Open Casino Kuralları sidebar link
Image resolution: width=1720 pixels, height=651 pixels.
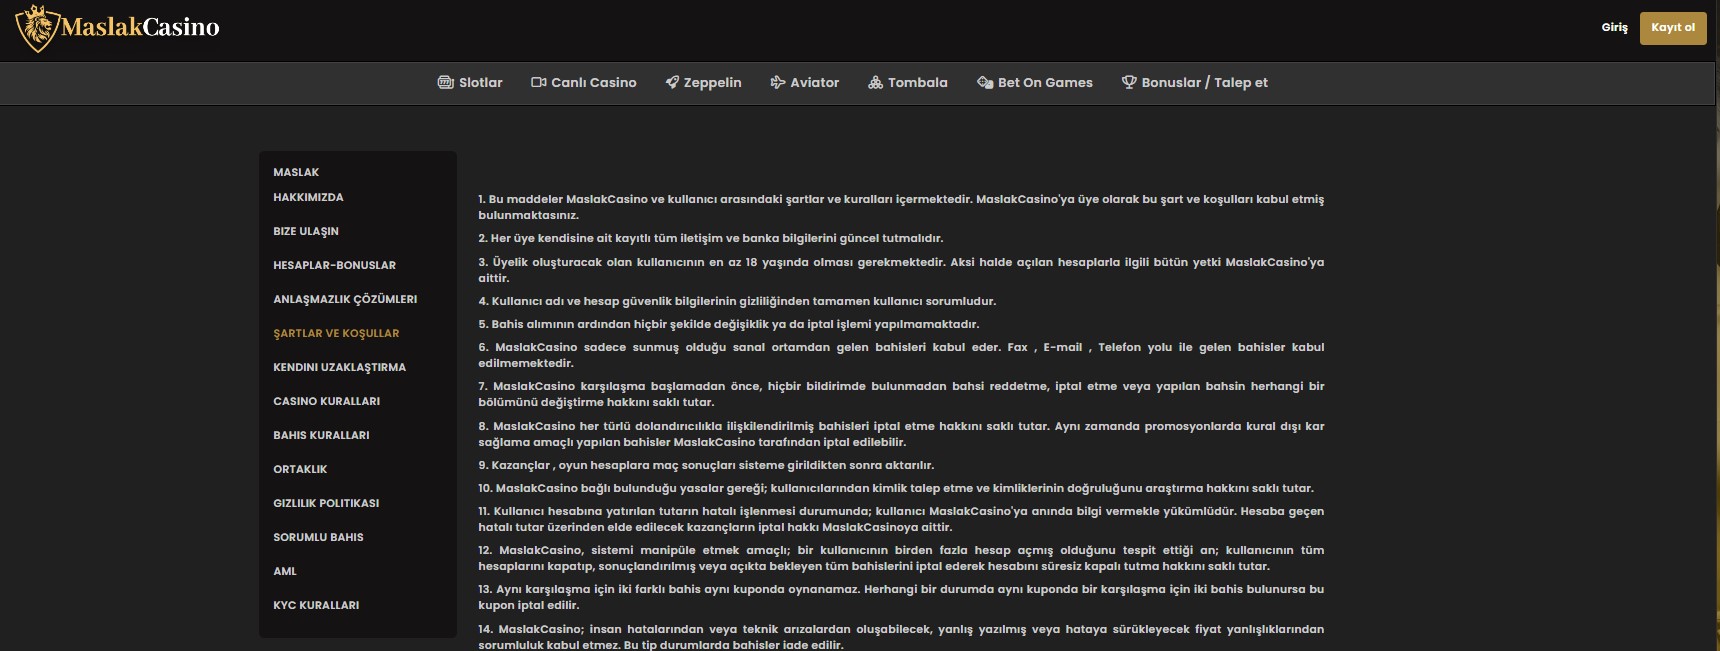326,401
